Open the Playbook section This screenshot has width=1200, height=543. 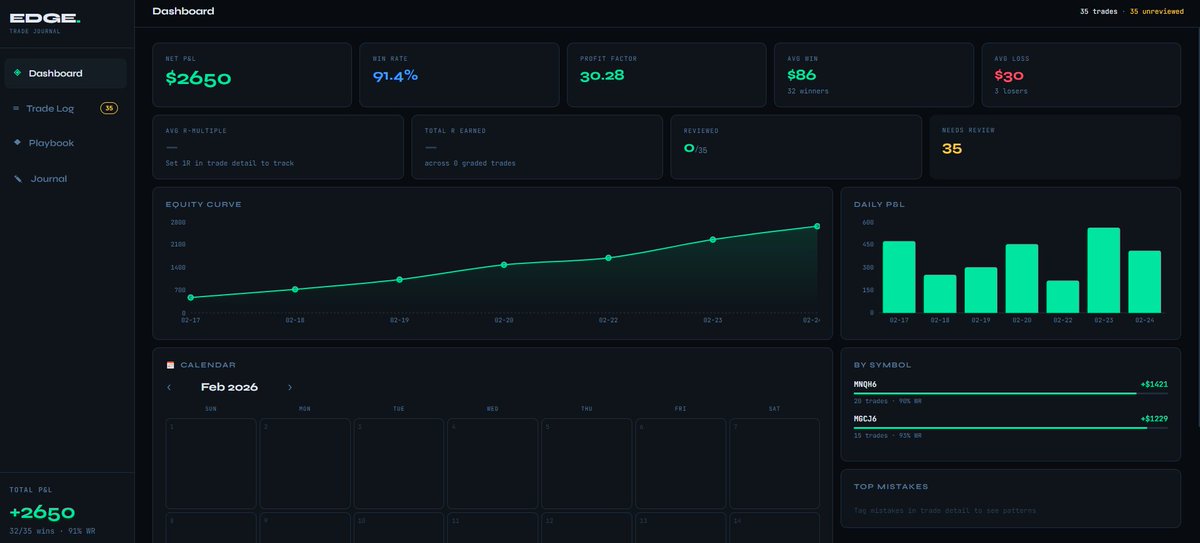[66, 143]
